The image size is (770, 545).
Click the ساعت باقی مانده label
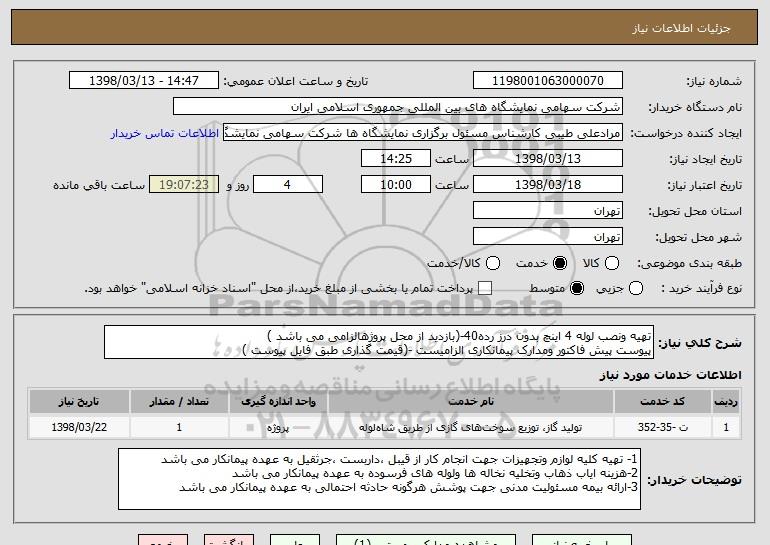99,186
